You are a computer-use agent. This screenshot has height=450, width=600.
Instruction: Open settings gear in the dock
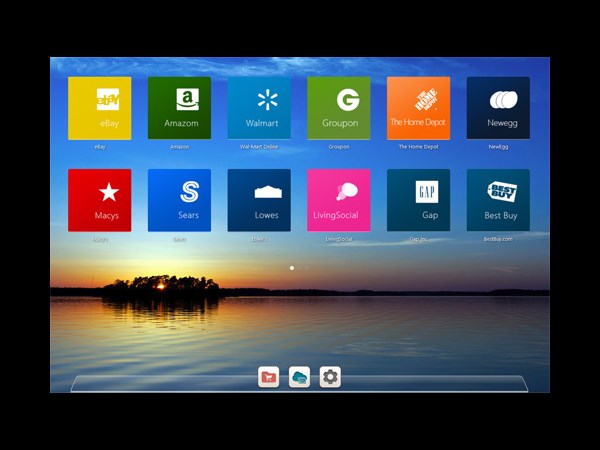[330, 377]
